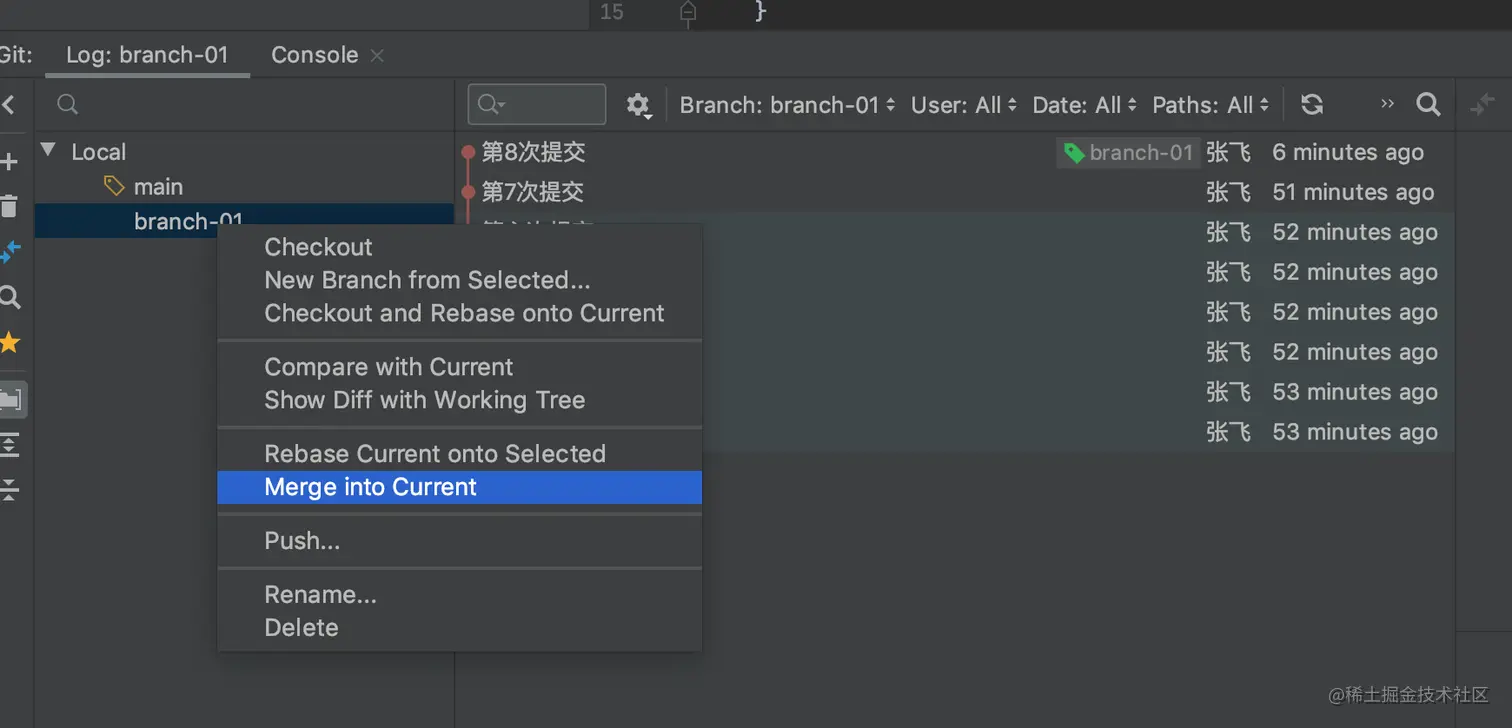
Task: Toggle group by directory icon
Action: click(x=11, y=400)
